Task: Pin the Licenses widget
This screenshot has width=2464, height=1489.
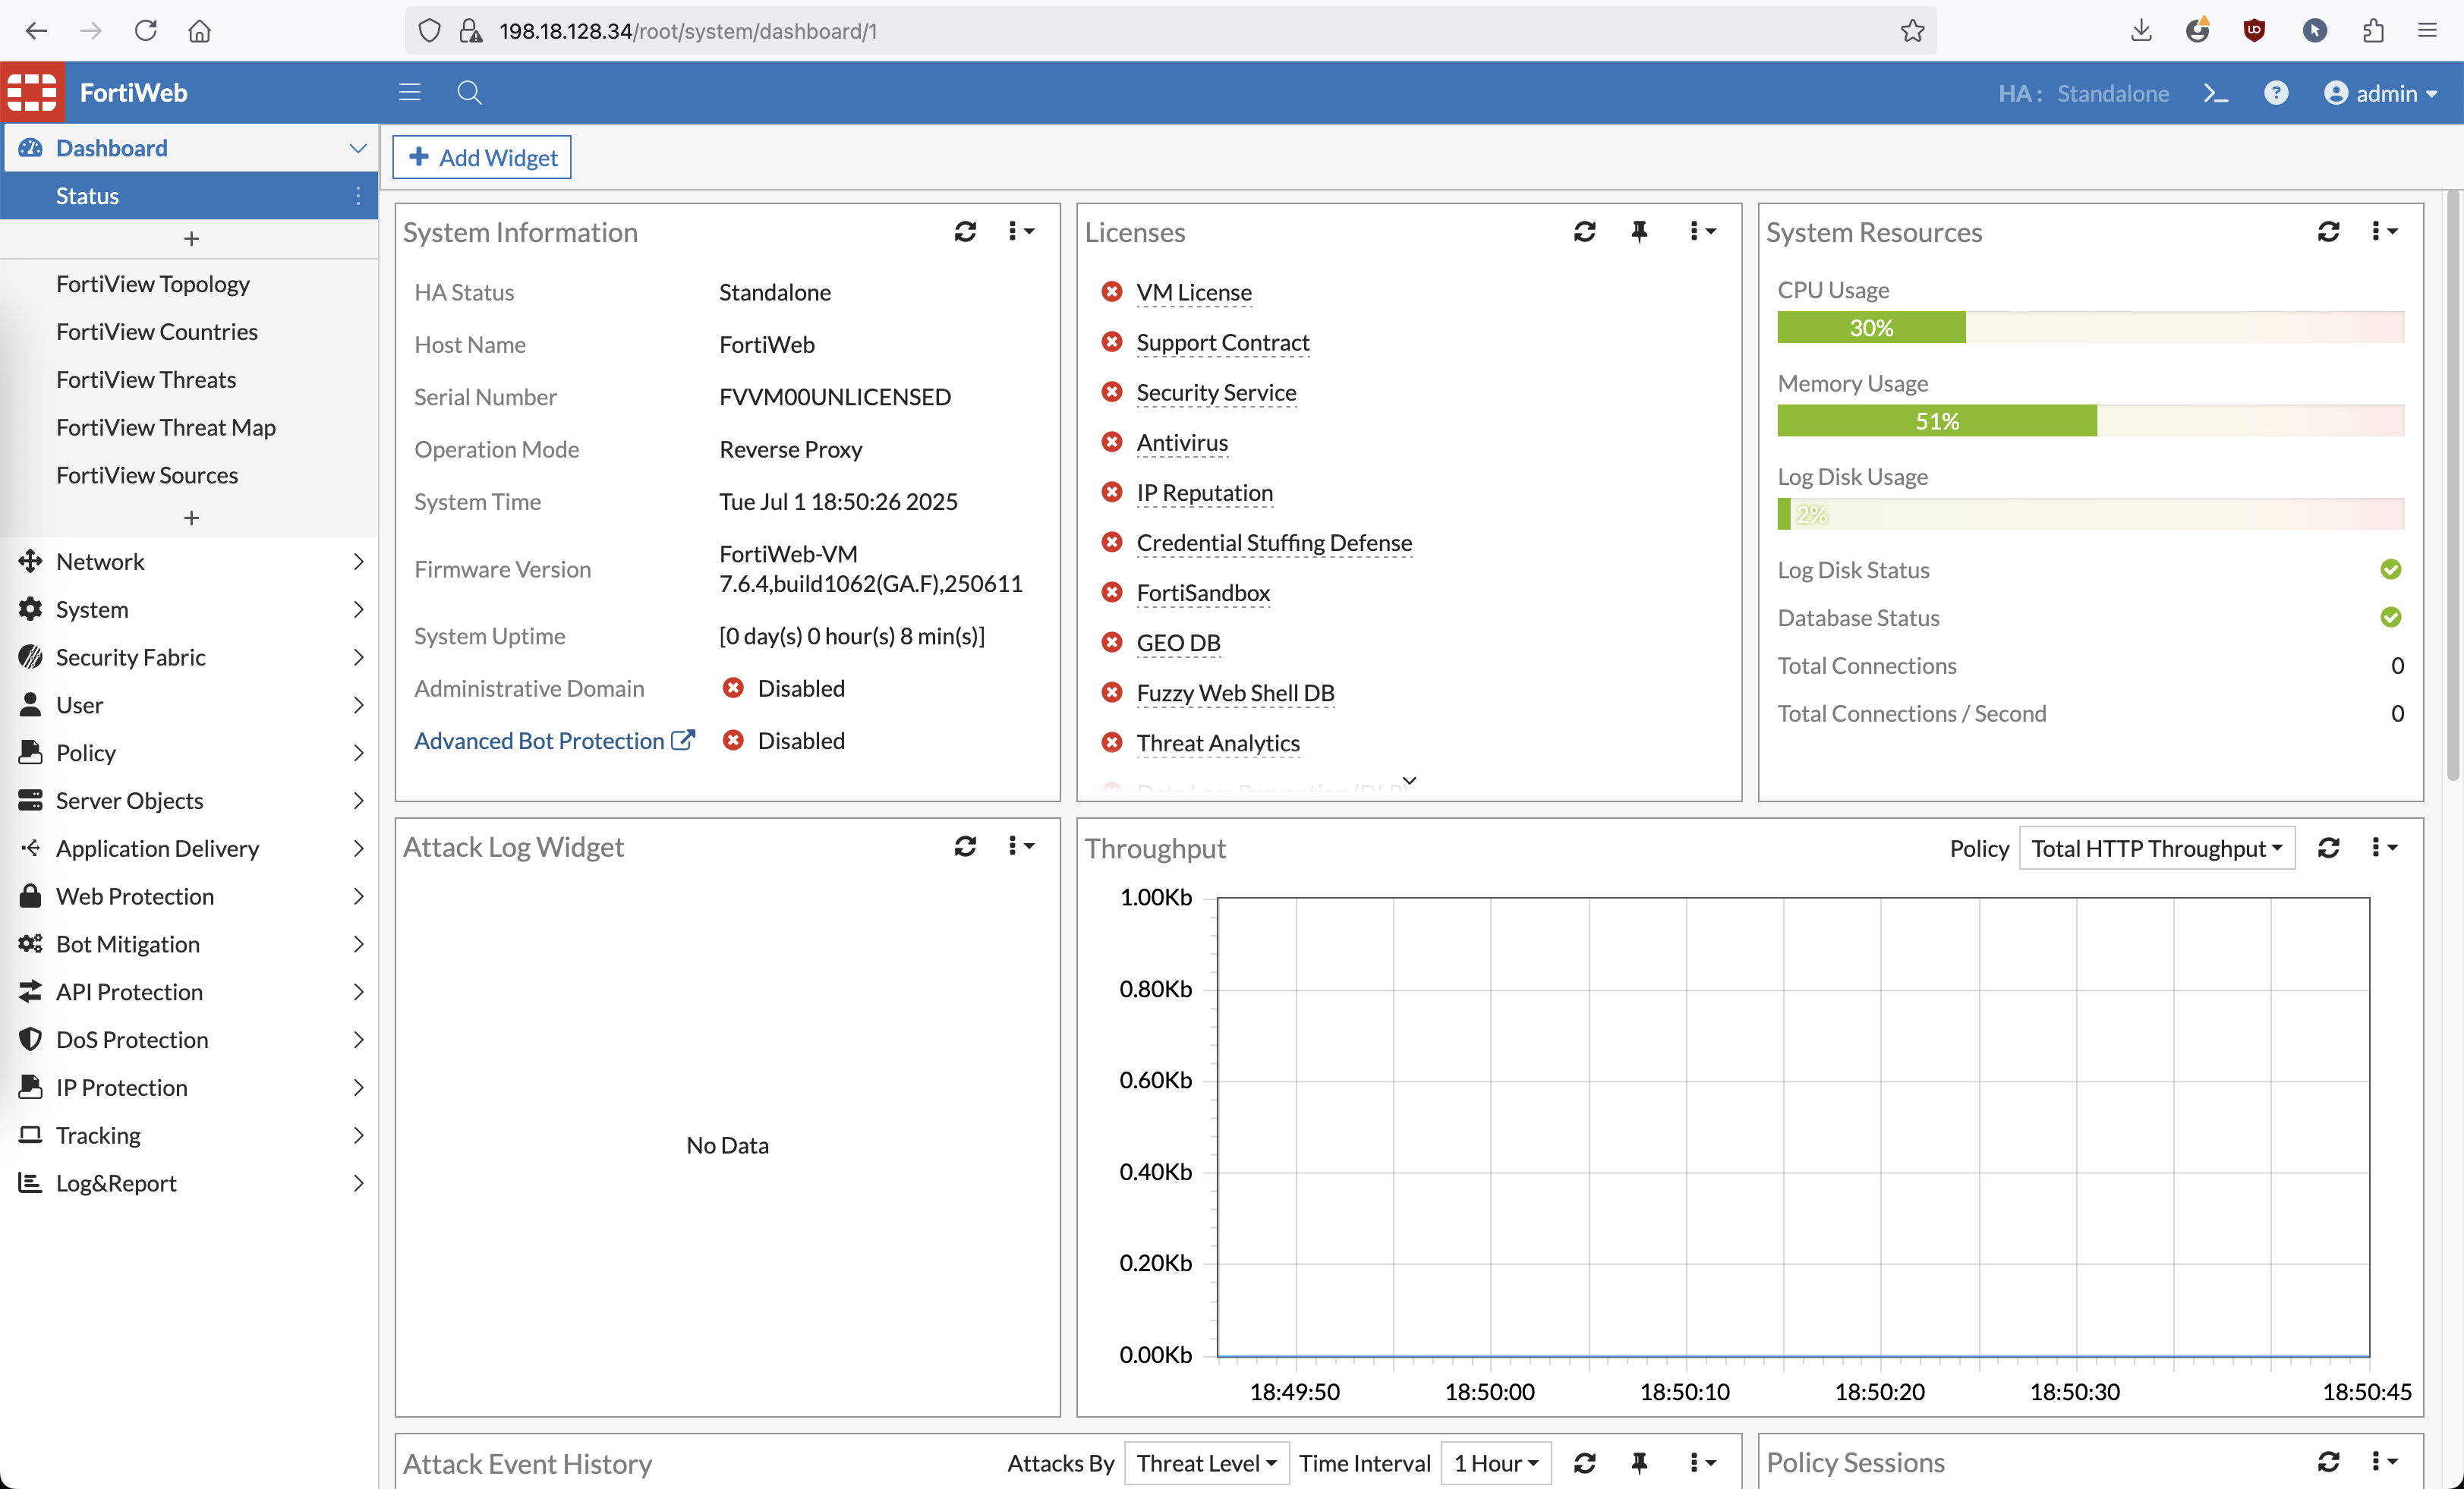Action: (x=1639, y=232)
